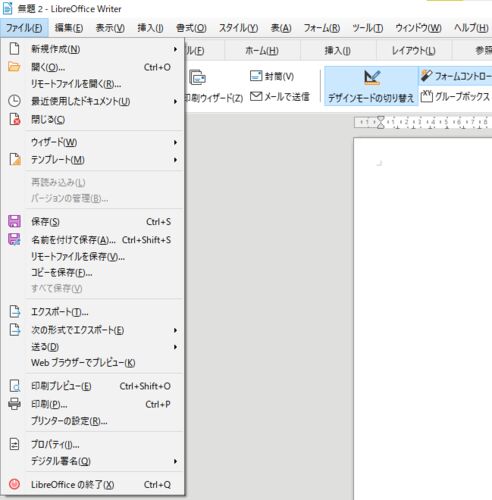Switch to the レイアウト(L) ribbon tab
The image size is (492, 500).
(x=413, y=50)
